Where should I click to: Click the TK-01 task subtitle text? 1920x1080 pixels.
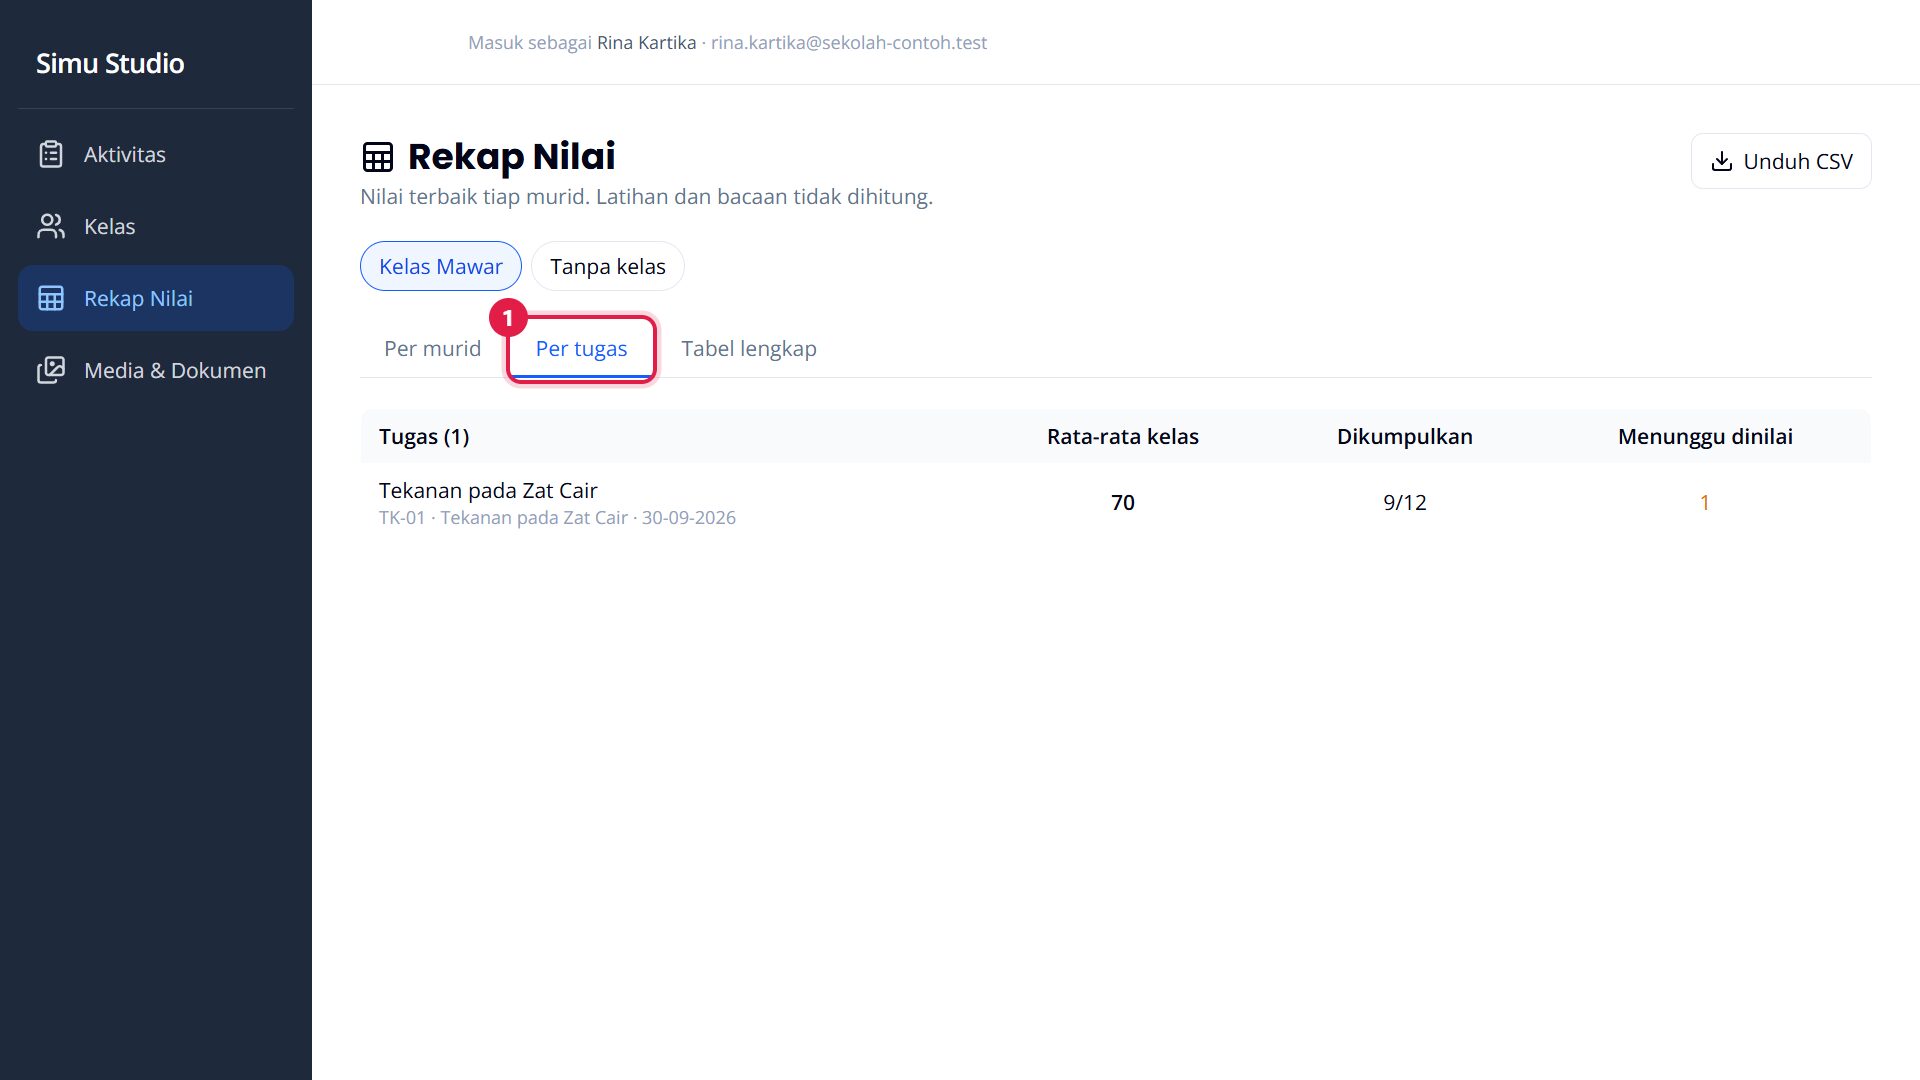(557, 517)
